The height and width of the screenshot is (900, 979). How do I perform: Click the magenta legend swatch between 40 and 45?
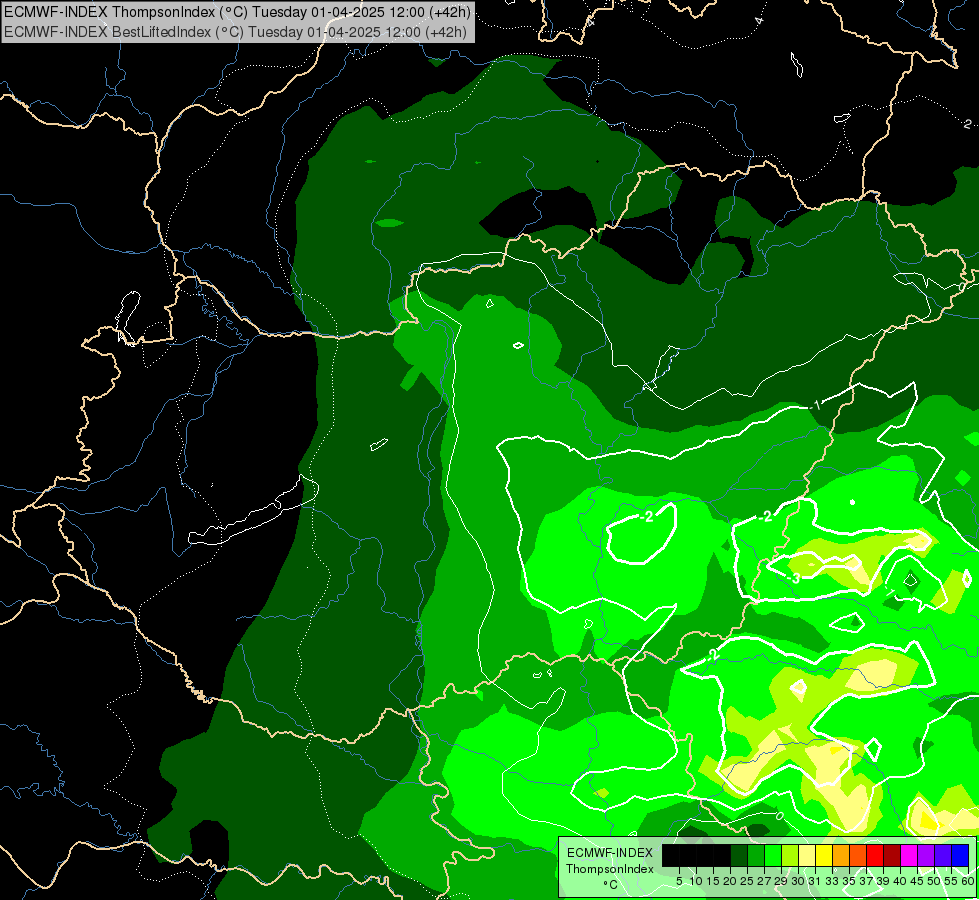click(909, 855)
